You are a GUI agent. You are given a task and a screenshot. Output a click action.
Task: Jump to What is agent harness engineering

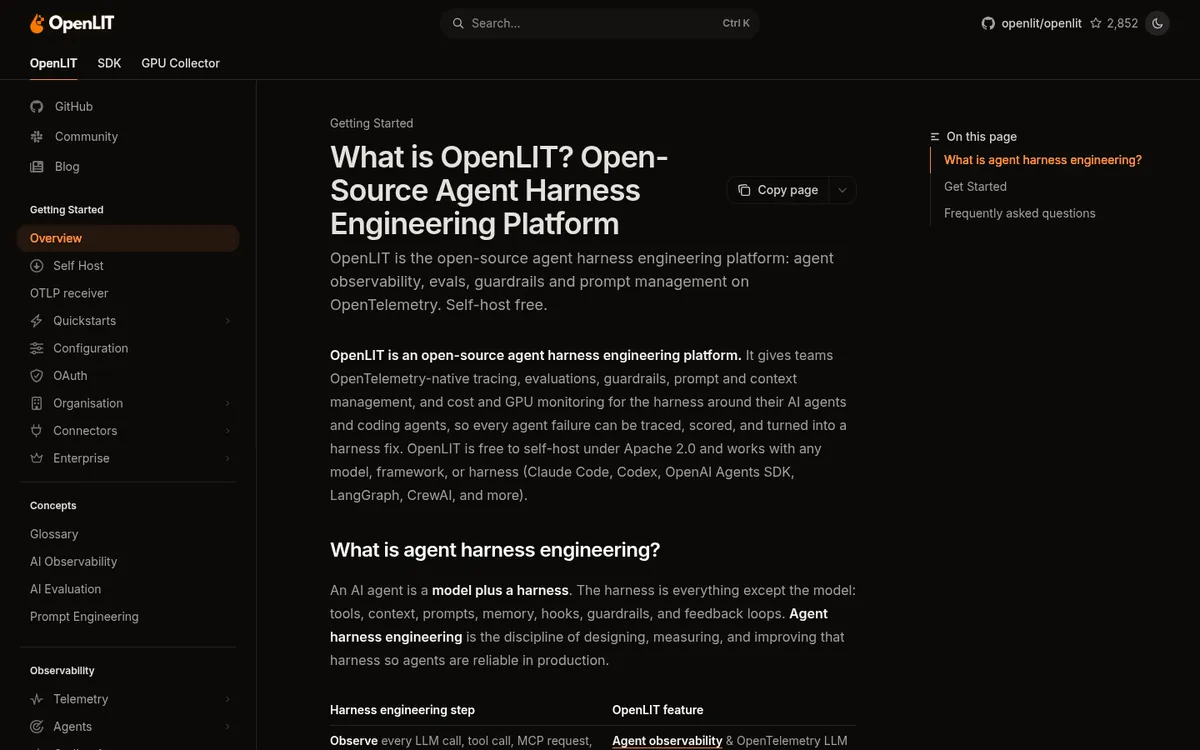(x=1043, y=160)
